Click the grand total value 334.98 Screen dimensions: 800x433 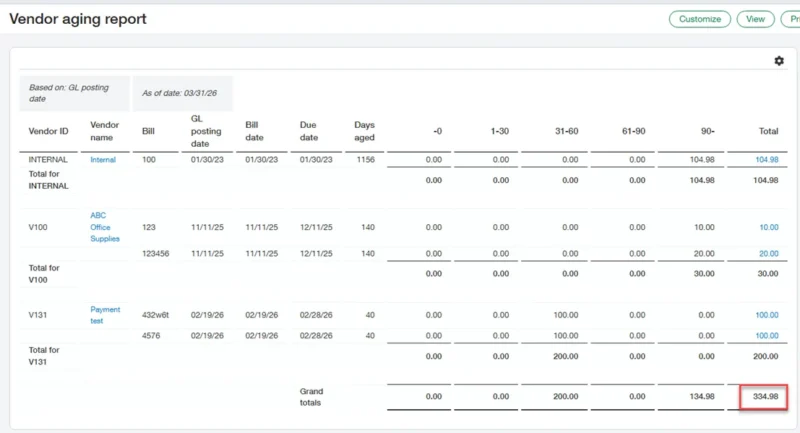coord(765,396)
